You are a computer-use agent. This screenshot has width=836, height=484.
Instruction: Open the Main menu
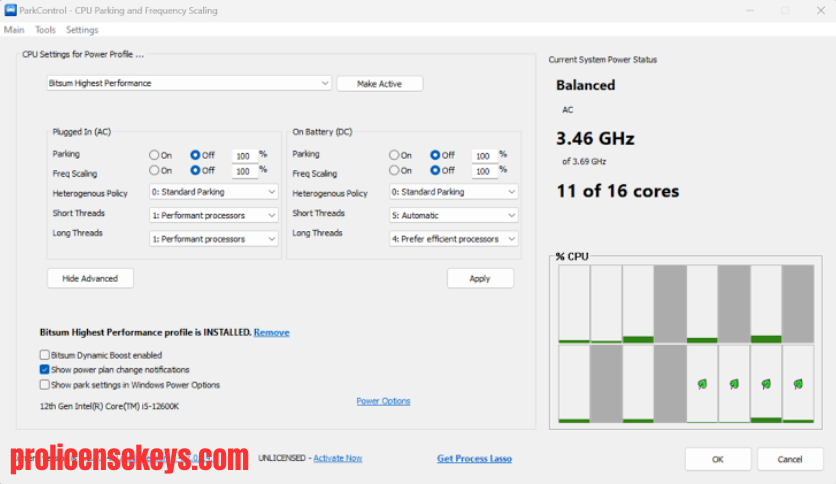[x=14, y=30]
